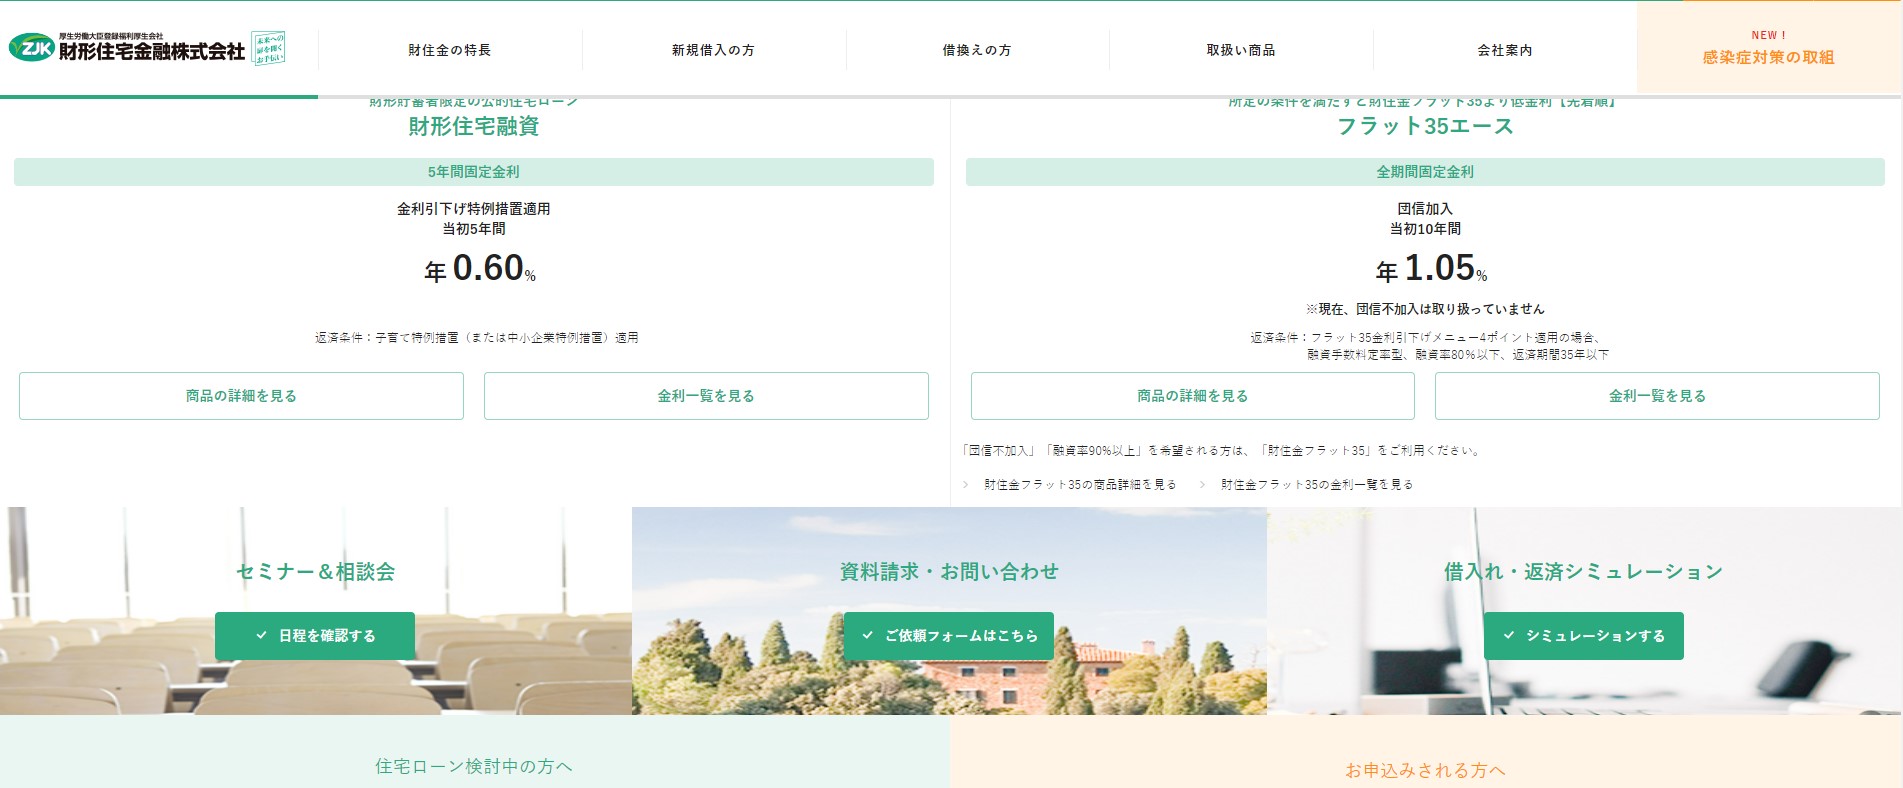
Task: Click the 年 0.60% interest rate
Action: (480, 268)
